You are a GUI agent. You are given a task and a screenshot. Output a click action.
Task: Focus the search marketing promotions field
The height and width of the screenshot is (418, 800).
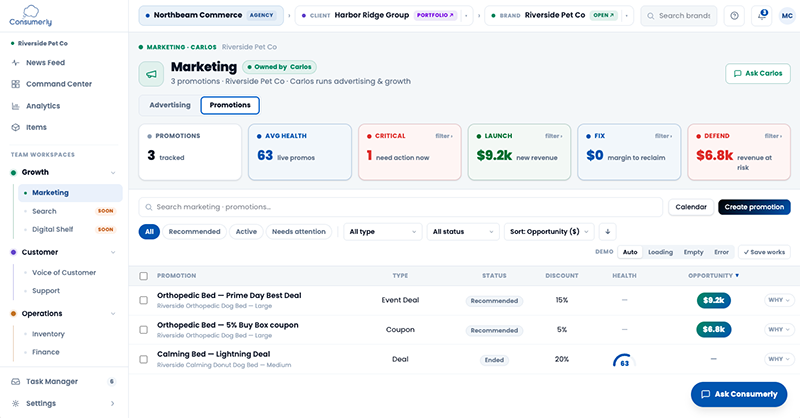pyautogui.click(x=401, y=207)
